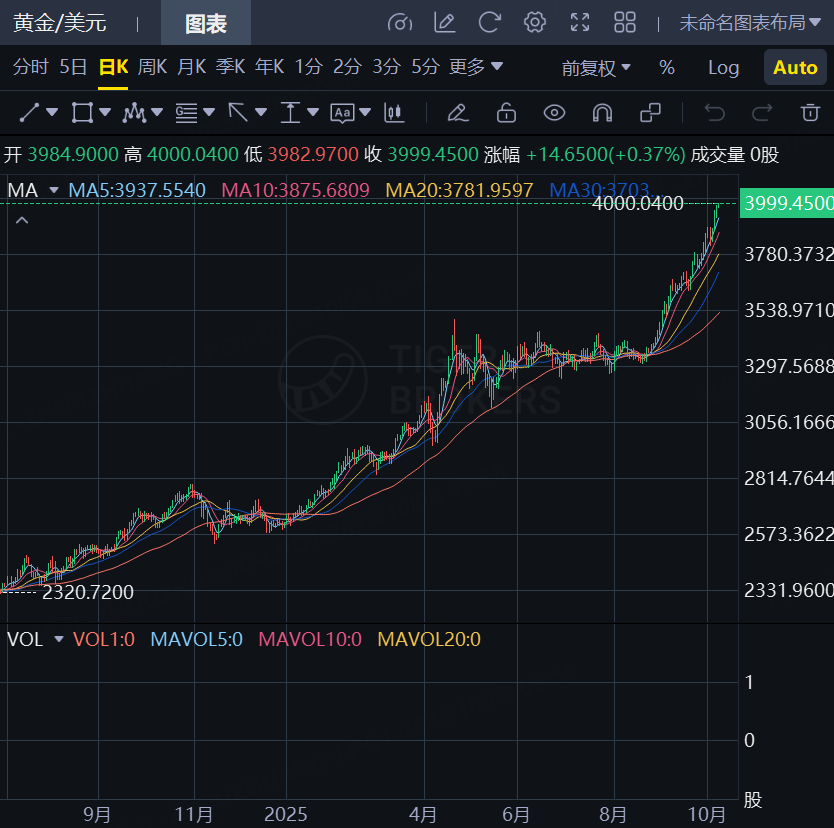Switch to the 周K timeframe tab
Viewport: 834px width, 828px height.
(x=152, y=67)
